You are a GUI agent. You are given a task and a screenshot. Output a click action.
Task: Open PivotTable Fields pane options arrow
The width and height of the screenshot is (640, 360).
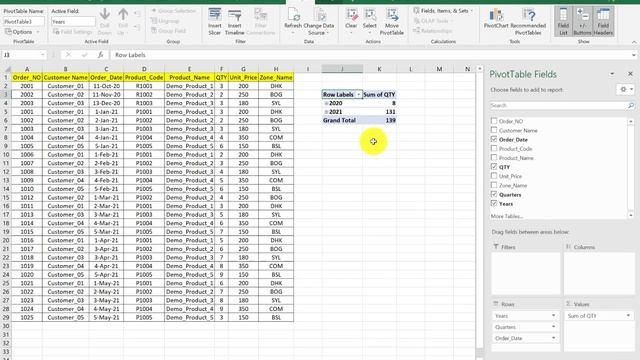(612, 74)
